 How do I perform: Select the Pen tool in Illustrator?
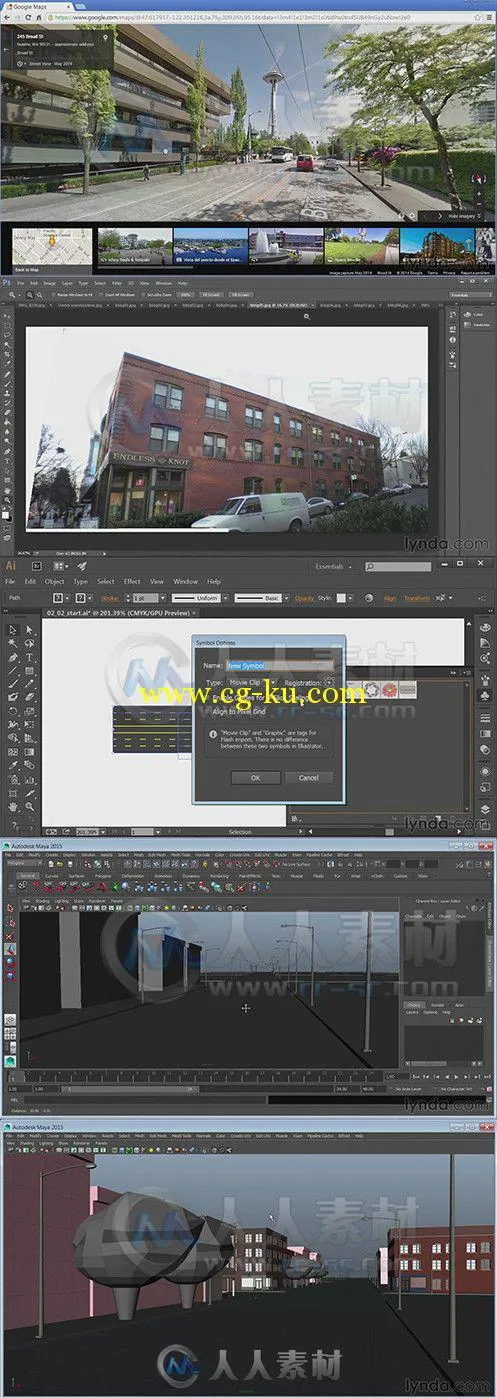pyautogui.click(x=12, y=658)
